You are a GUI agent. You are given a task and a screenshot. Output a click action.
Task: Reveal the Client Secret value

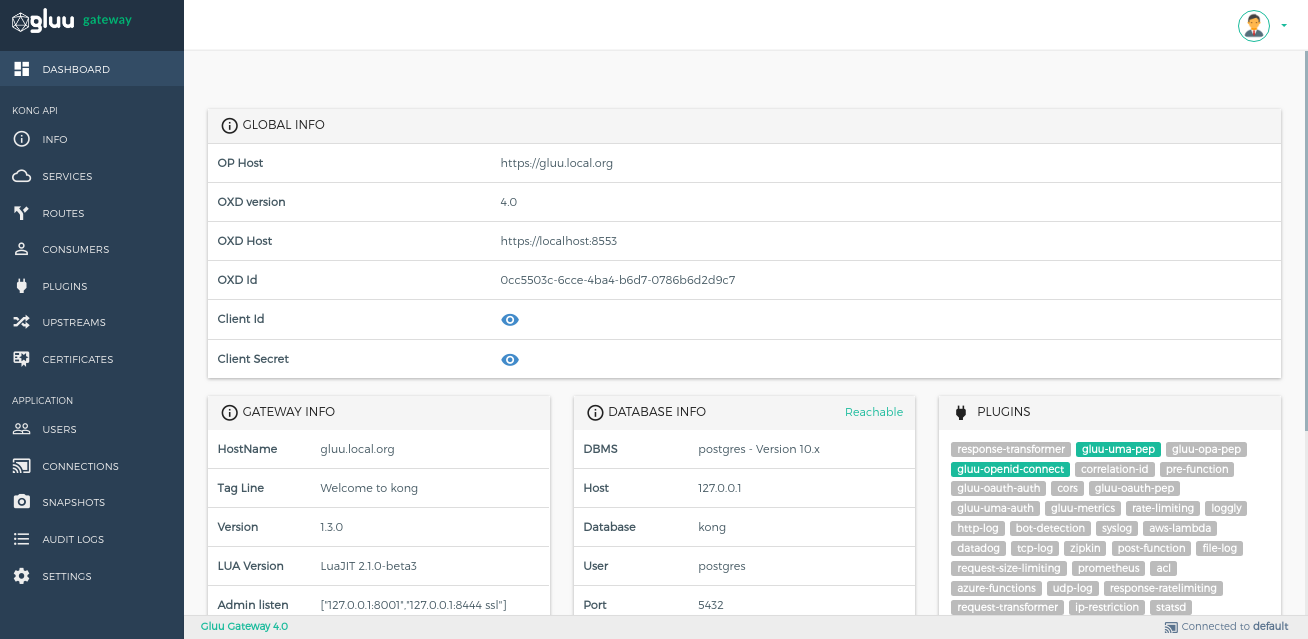pyautogui.click(x=510, y=360)
